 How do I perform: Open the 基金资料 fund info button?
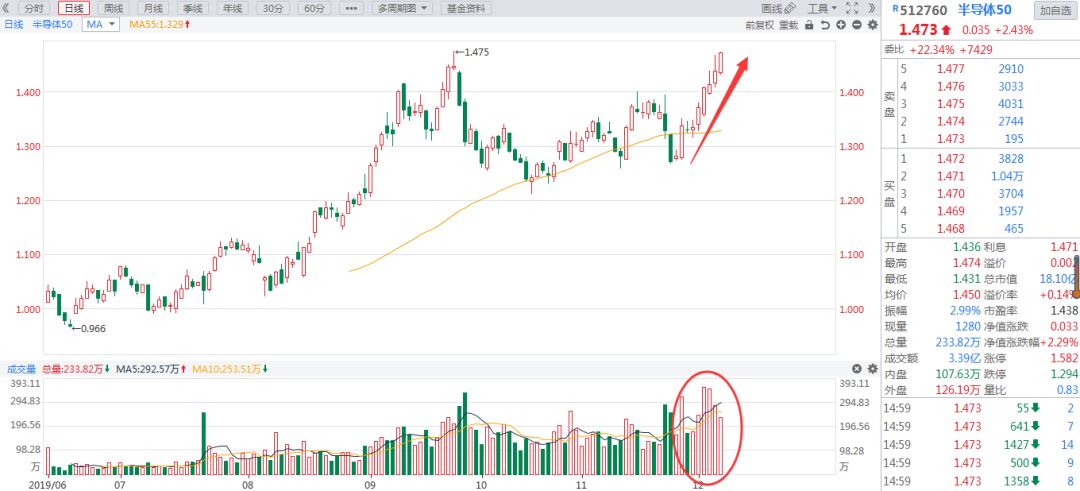coord(466,8)
